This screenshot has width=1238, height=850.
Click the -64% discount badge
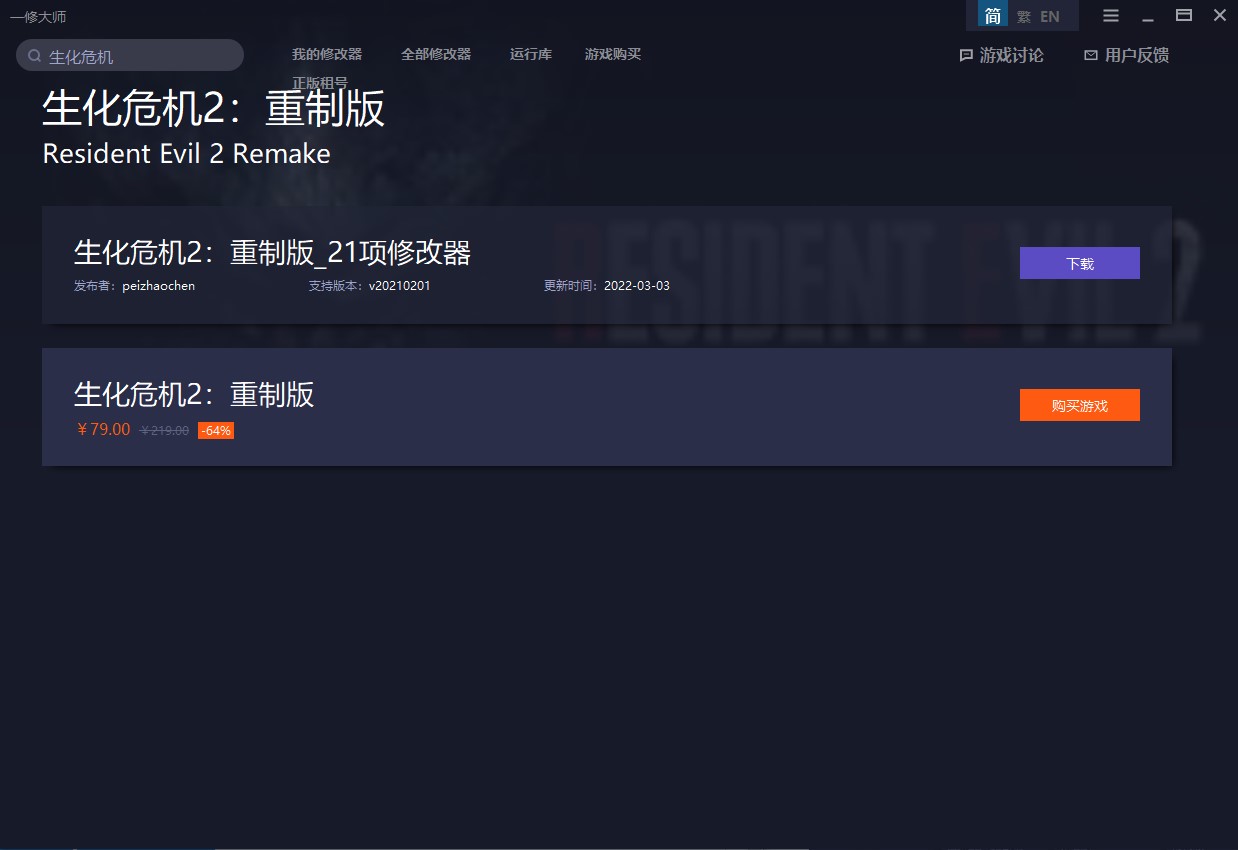pyautogui.click(x=216, y=431)
